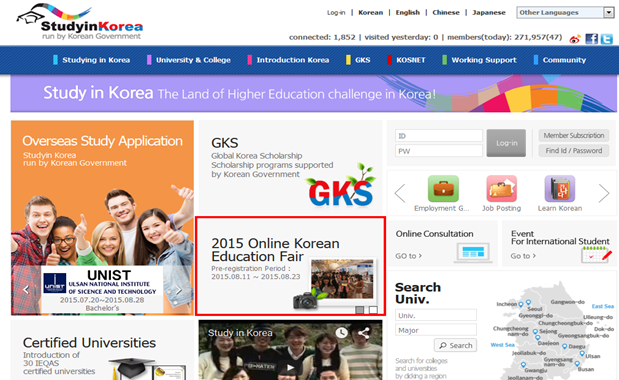619x380 pixels.
Task: Click the share icon on the video
Action: click(x=364, y=333)
